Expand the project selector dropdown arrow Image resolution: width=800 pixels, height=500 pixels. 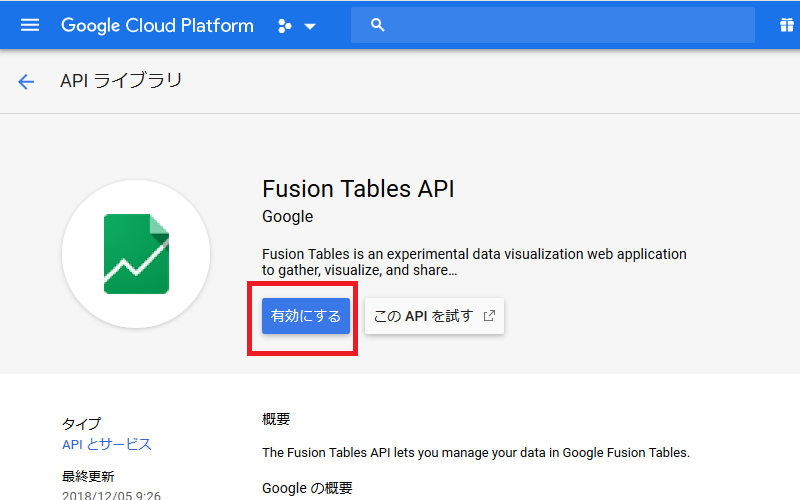point(310,26)
